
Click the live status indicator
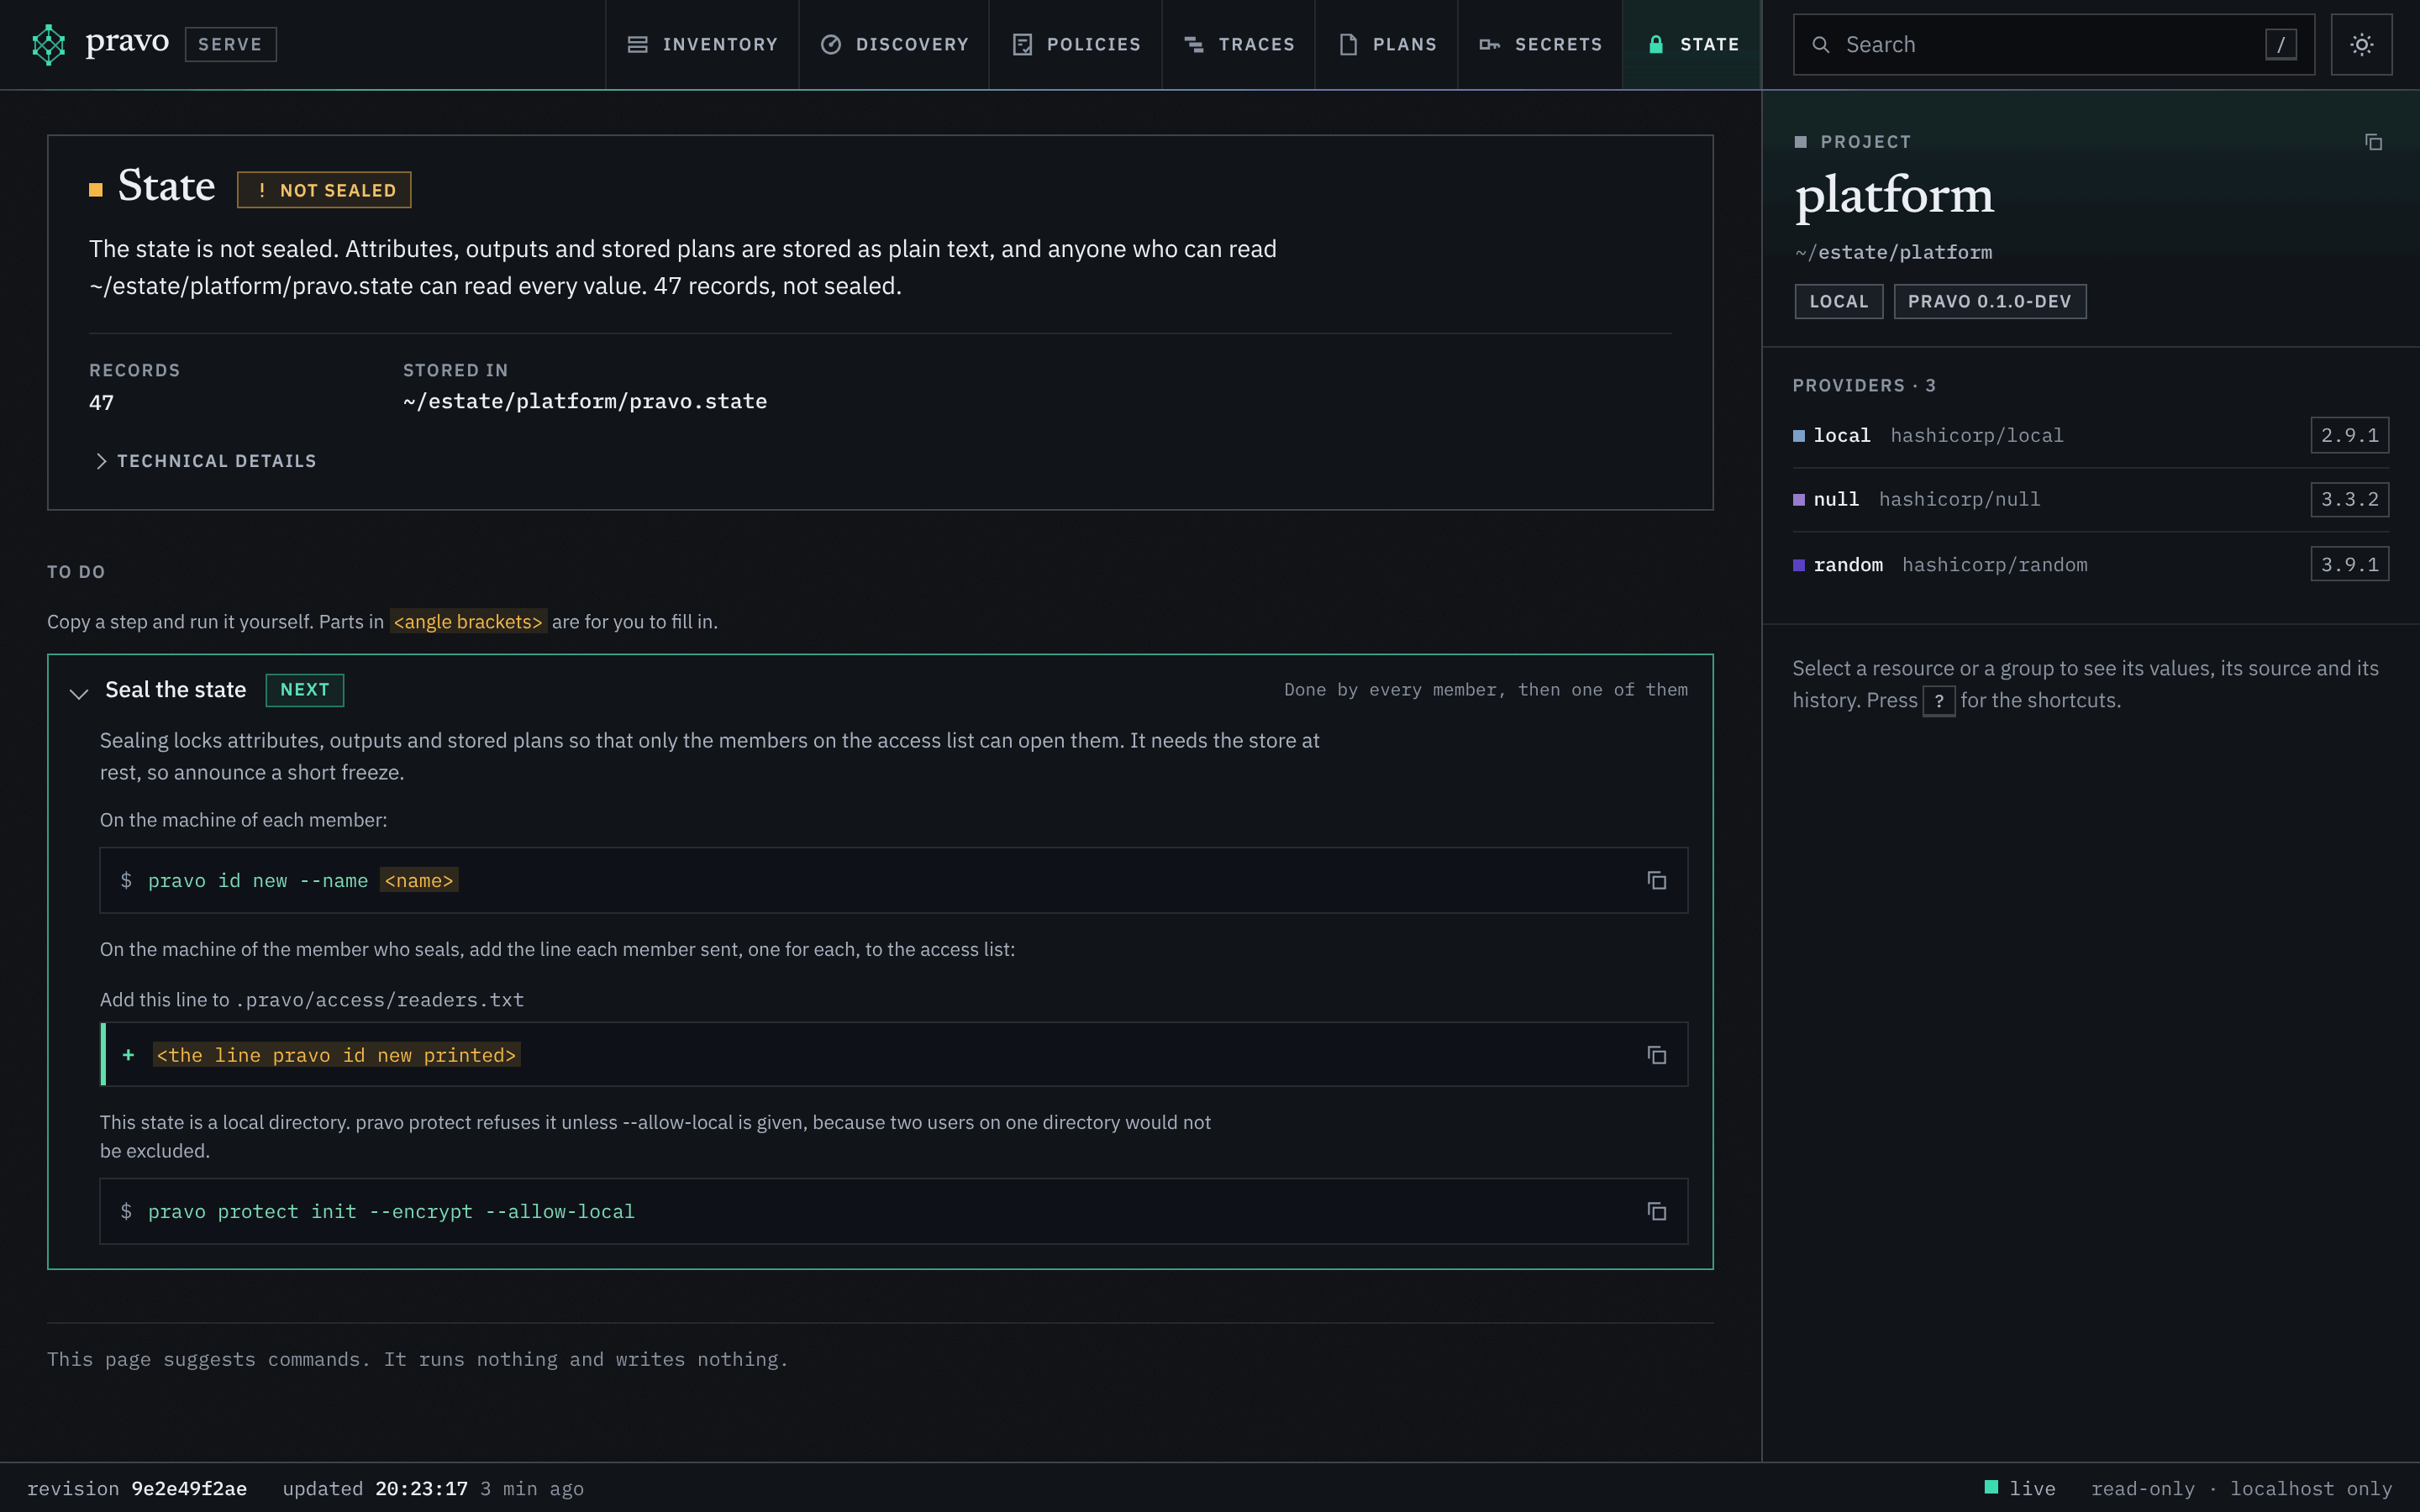[x=2020, y=1488]
